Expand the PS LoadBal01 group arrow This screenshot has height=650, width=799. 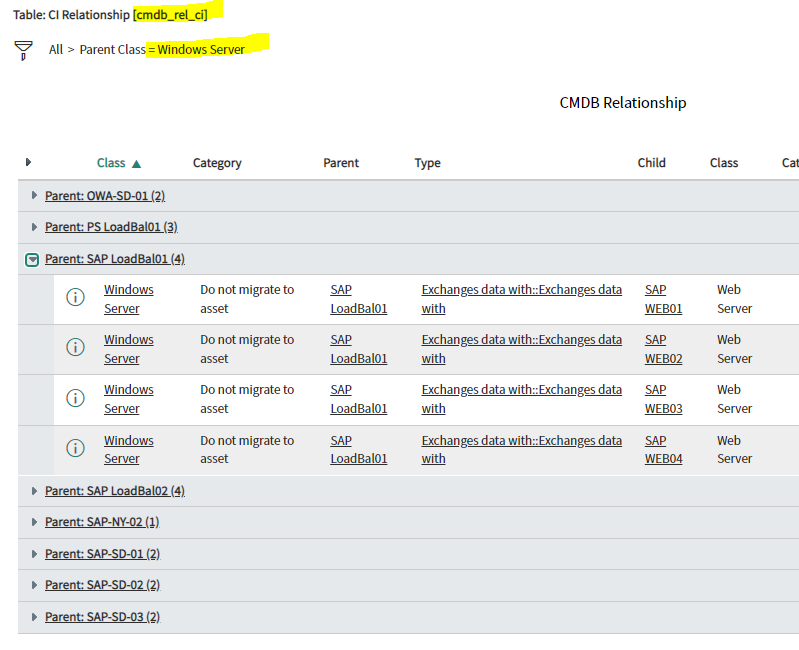34,227
